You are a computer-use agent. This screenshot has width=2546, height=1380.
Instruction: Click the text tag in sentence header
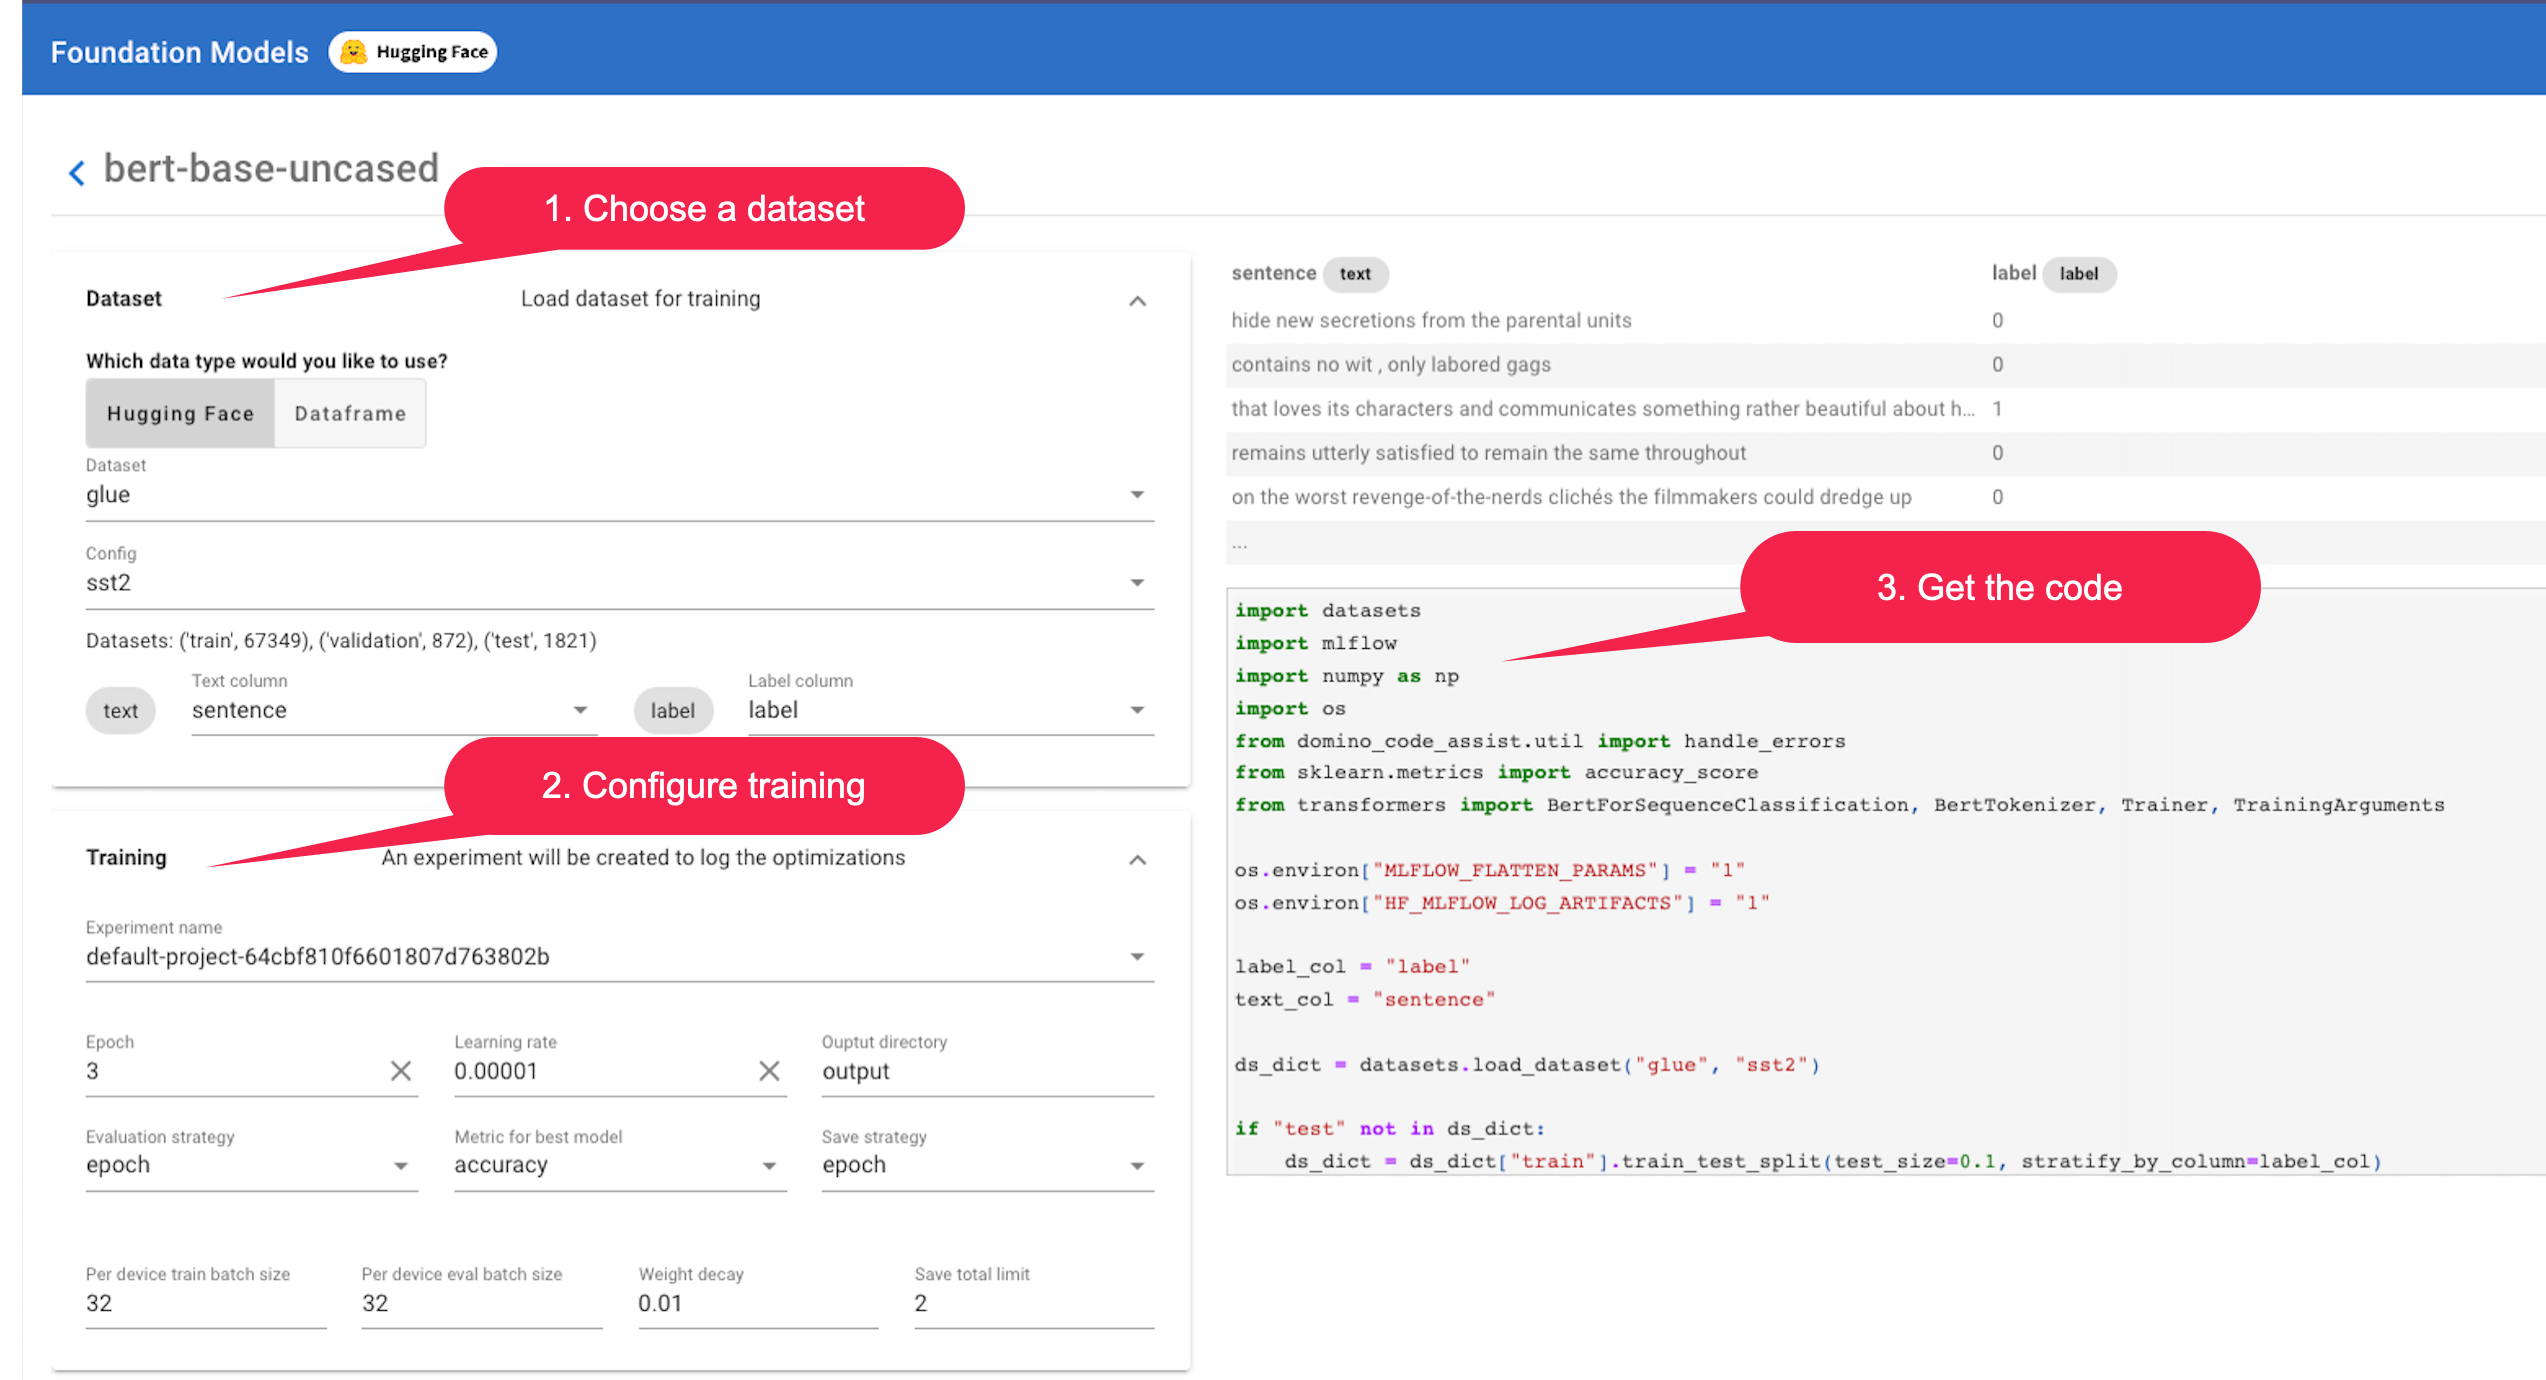[x=1355, y=274]
